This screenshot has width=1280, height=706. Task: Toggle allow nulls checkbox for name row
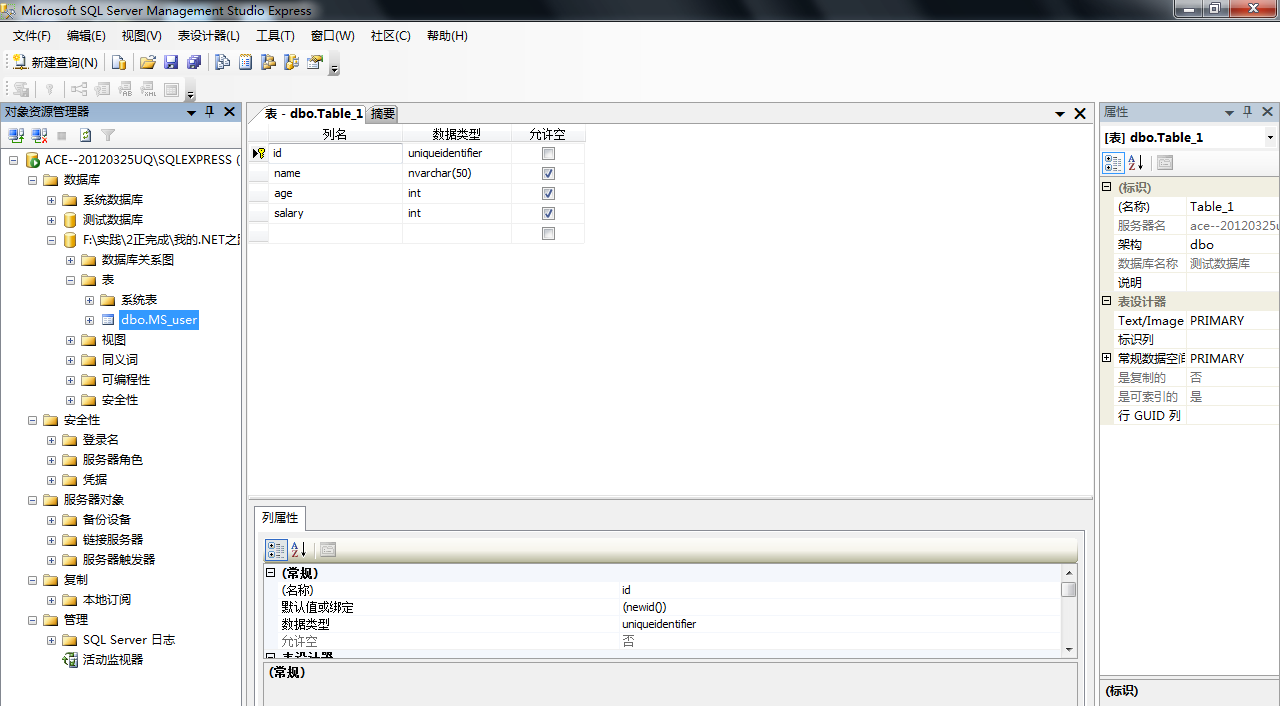click(x=548, y=173)
